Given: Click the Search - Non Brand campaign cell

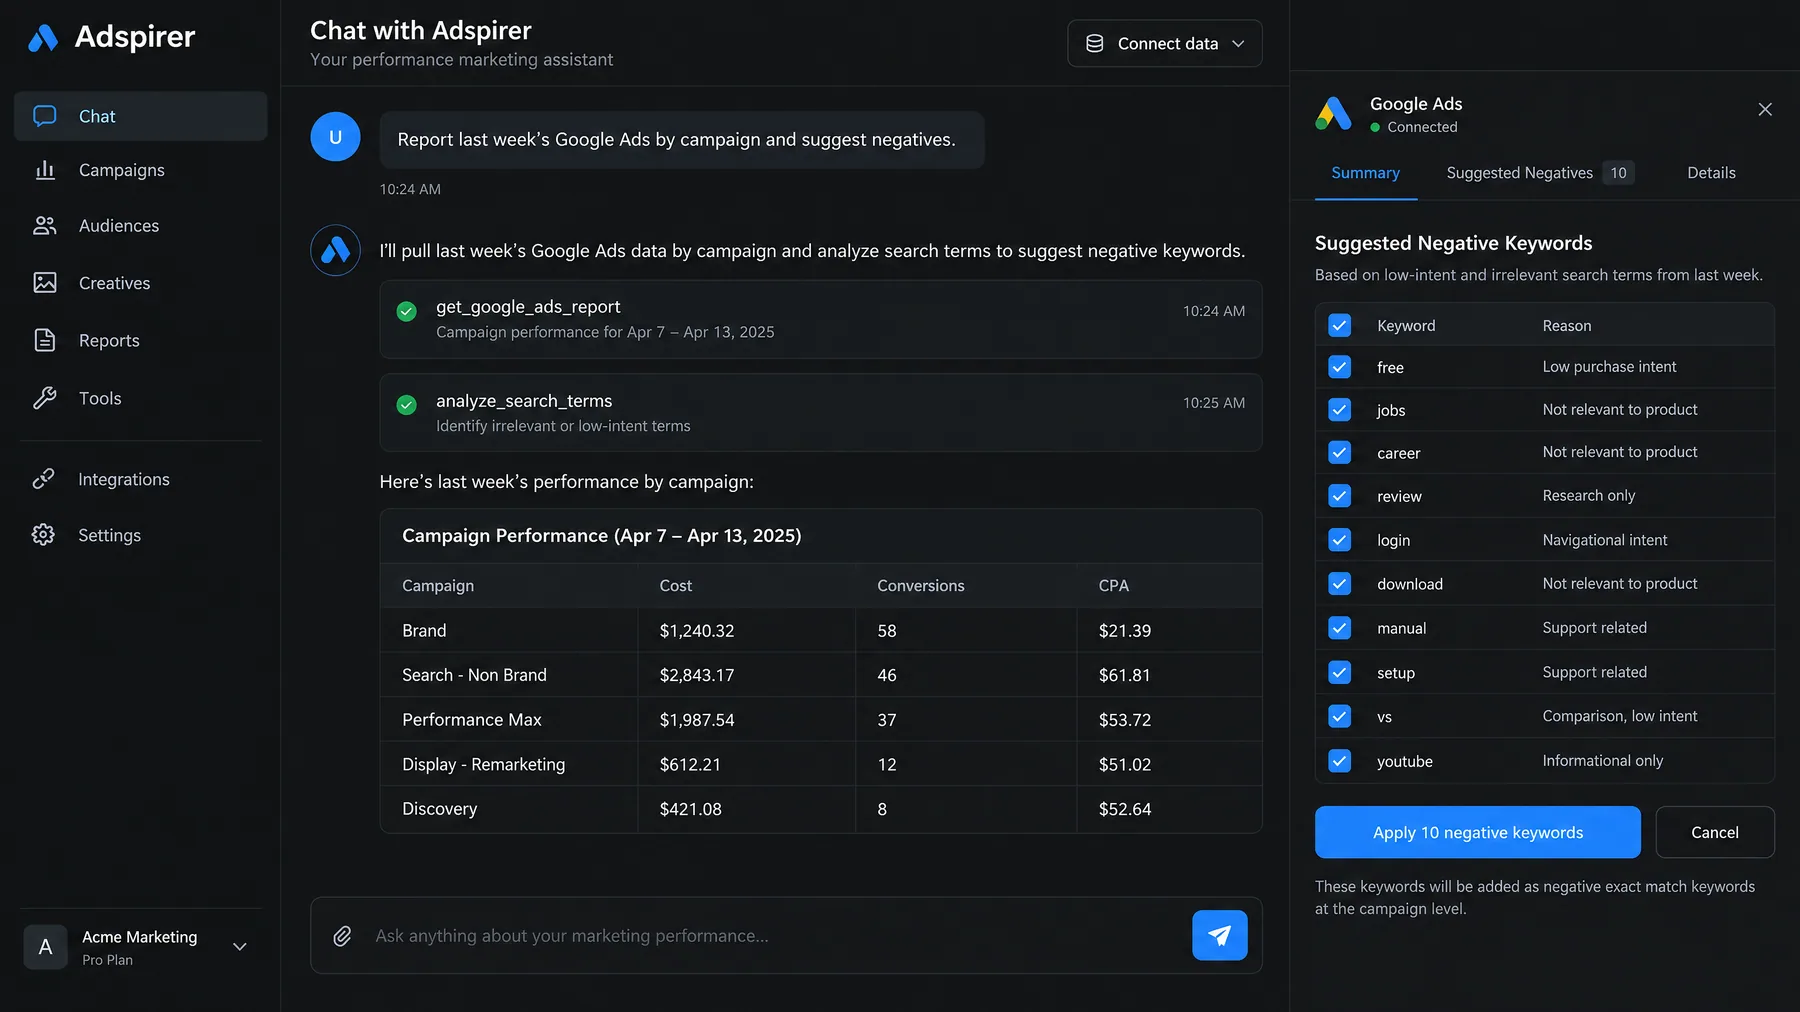Looking at the screenshot, I should click(x=508, y=675).
